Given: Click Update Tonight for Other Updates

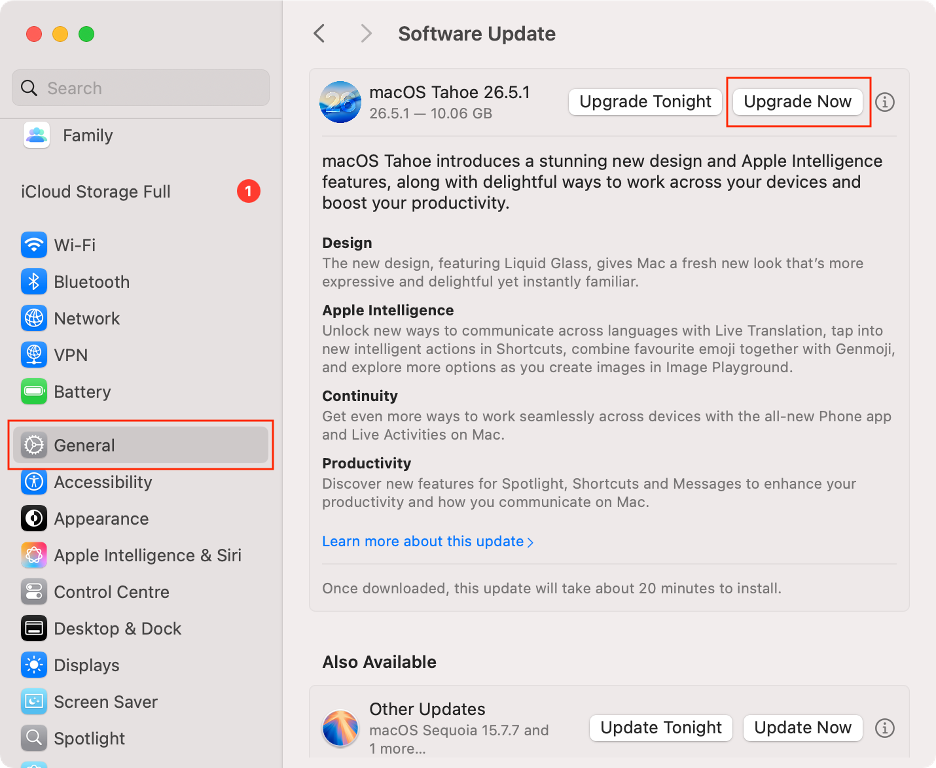Looking at the screenshot, I should 661,728.
